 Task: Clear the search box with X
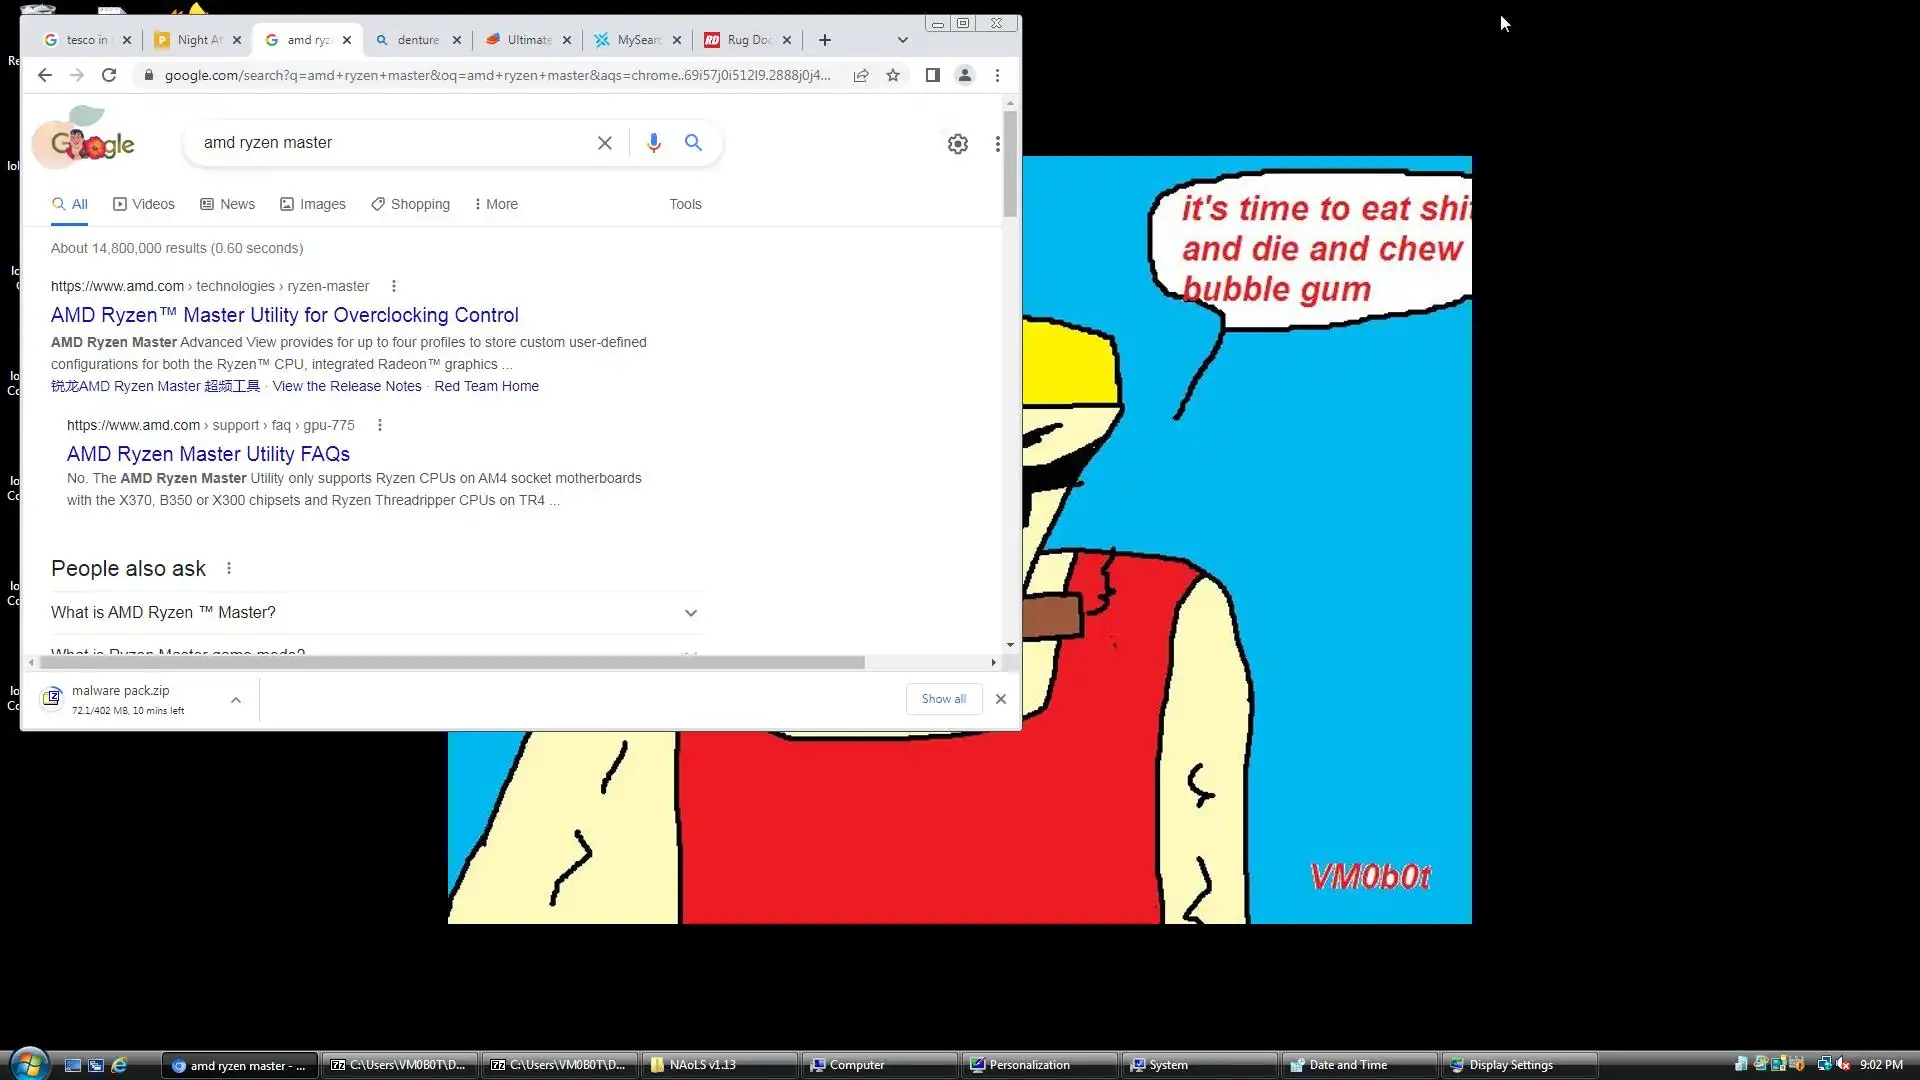tap(605, 143)
